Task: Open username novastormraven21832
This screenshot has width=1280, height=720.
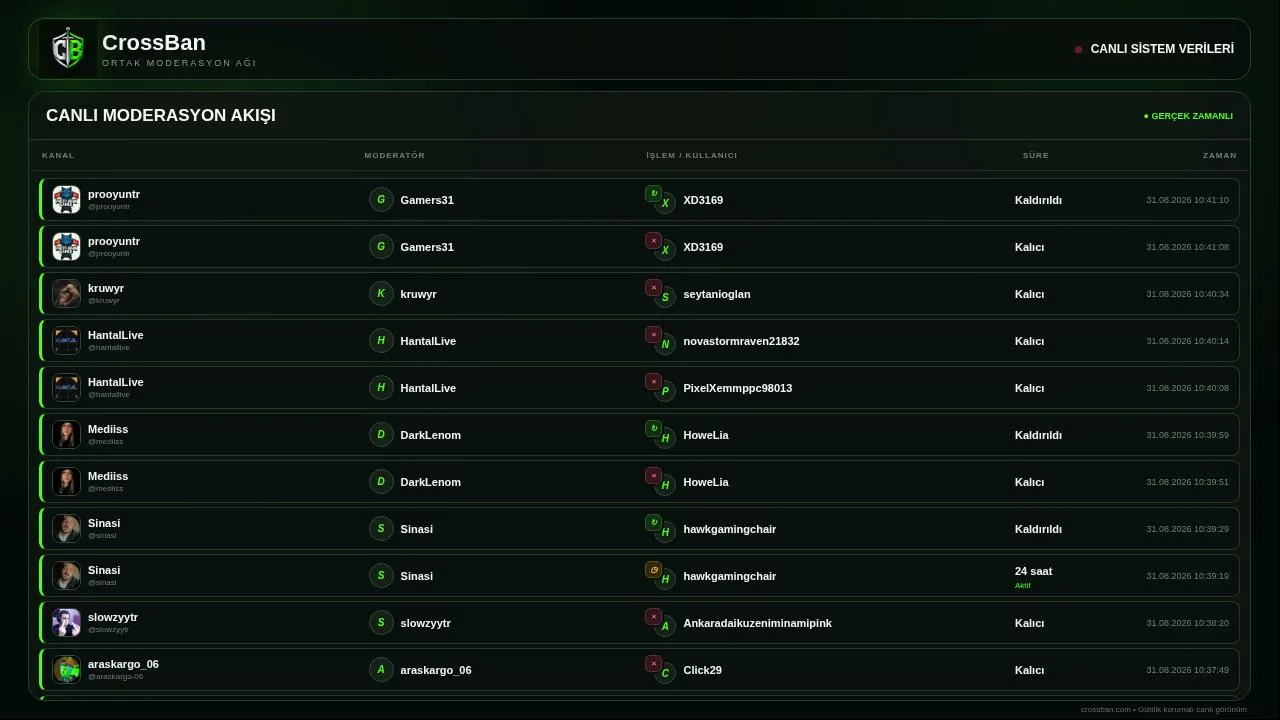Action: click(x=742, y=341)
